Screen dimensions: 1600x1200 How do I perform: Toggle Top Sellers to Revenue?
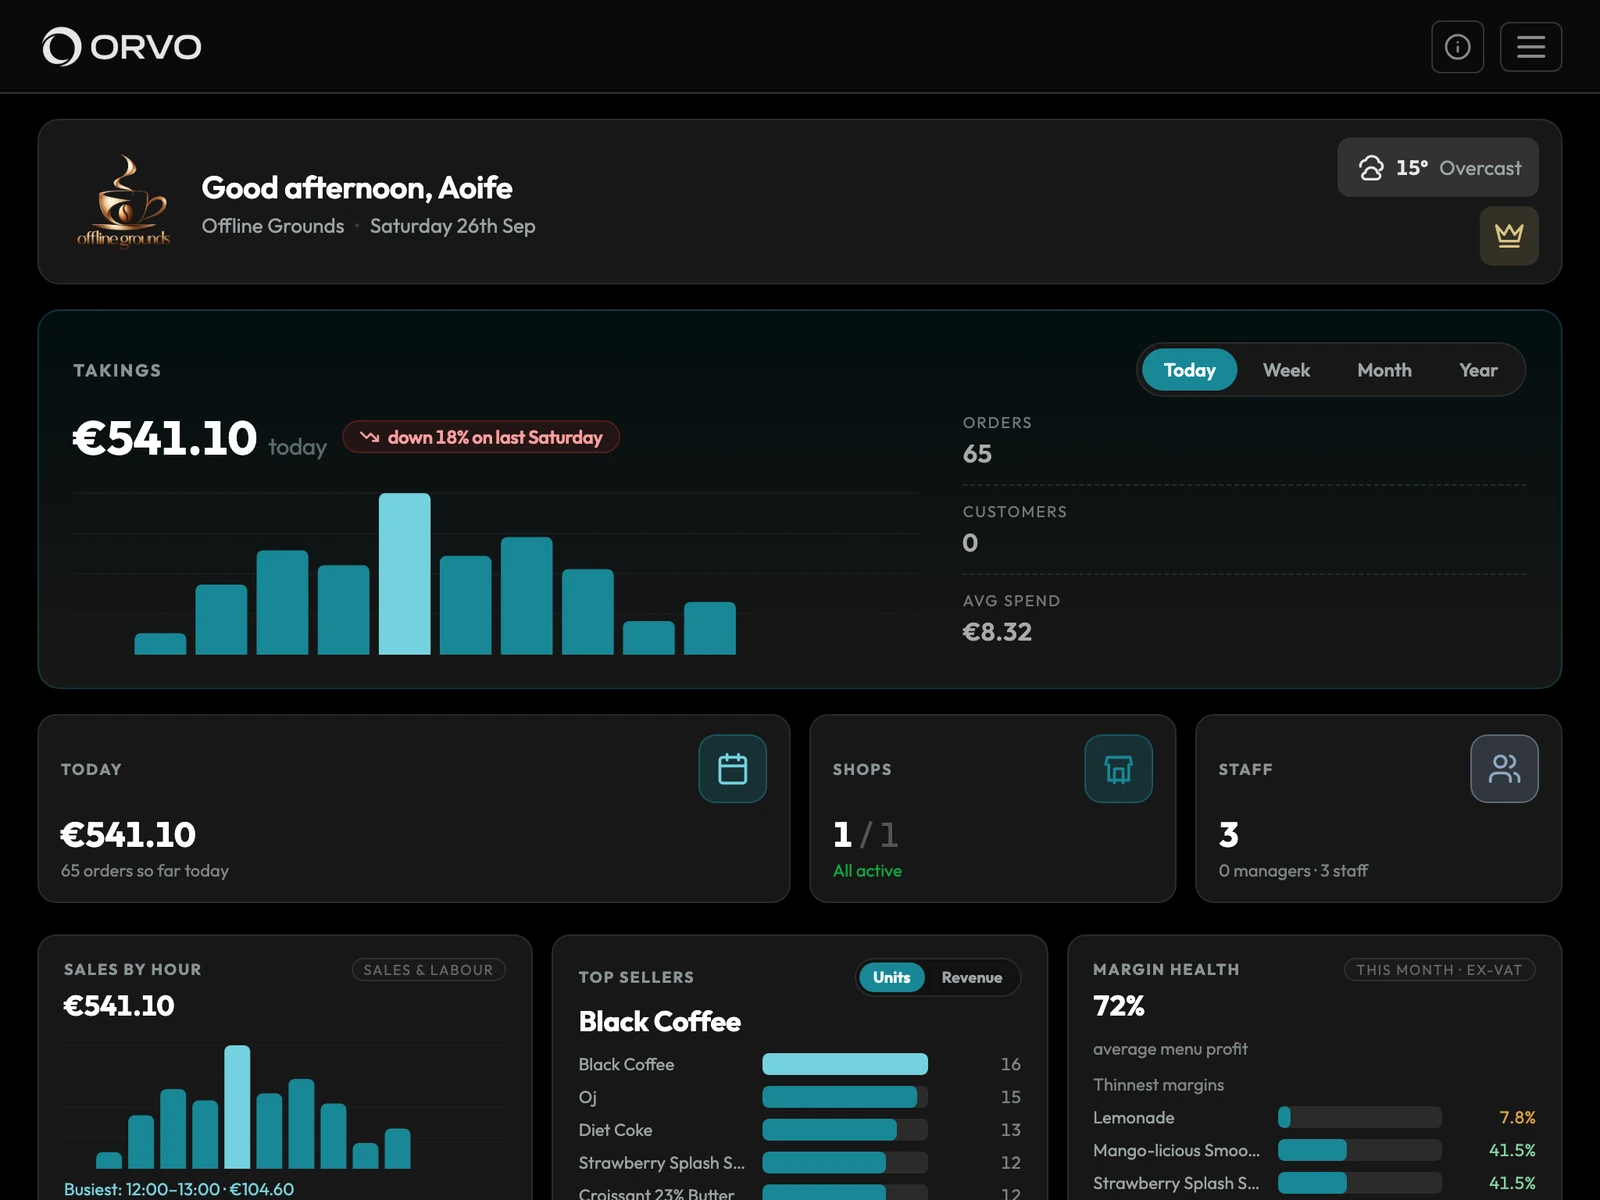971,977
